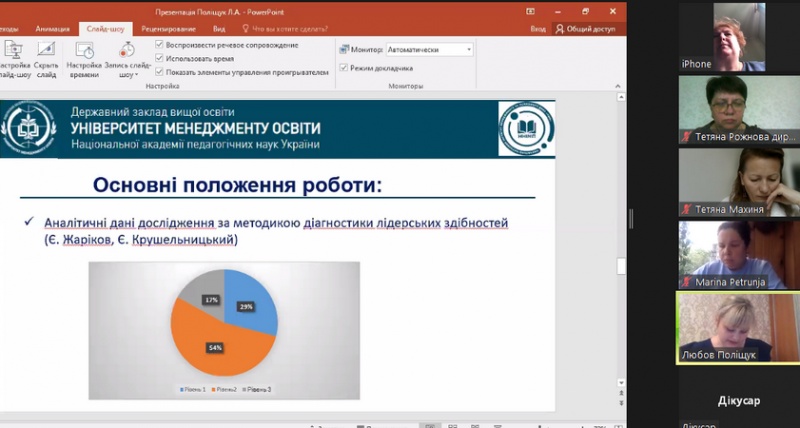The image size is (800, 428).
Task: Toggle Использовать время checkbox
Action: tap(159, 58)
